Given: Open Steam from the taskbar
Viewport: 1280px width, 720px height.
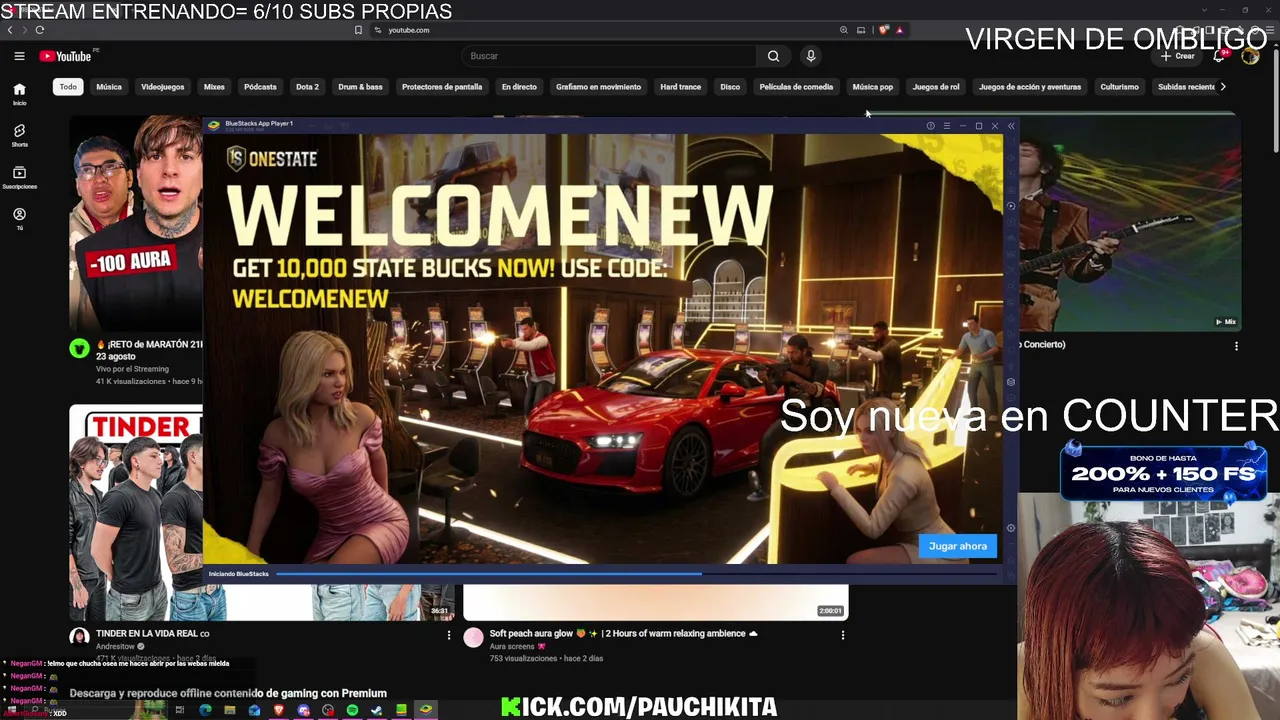Looking at the screenshot, I should (377, 710).
